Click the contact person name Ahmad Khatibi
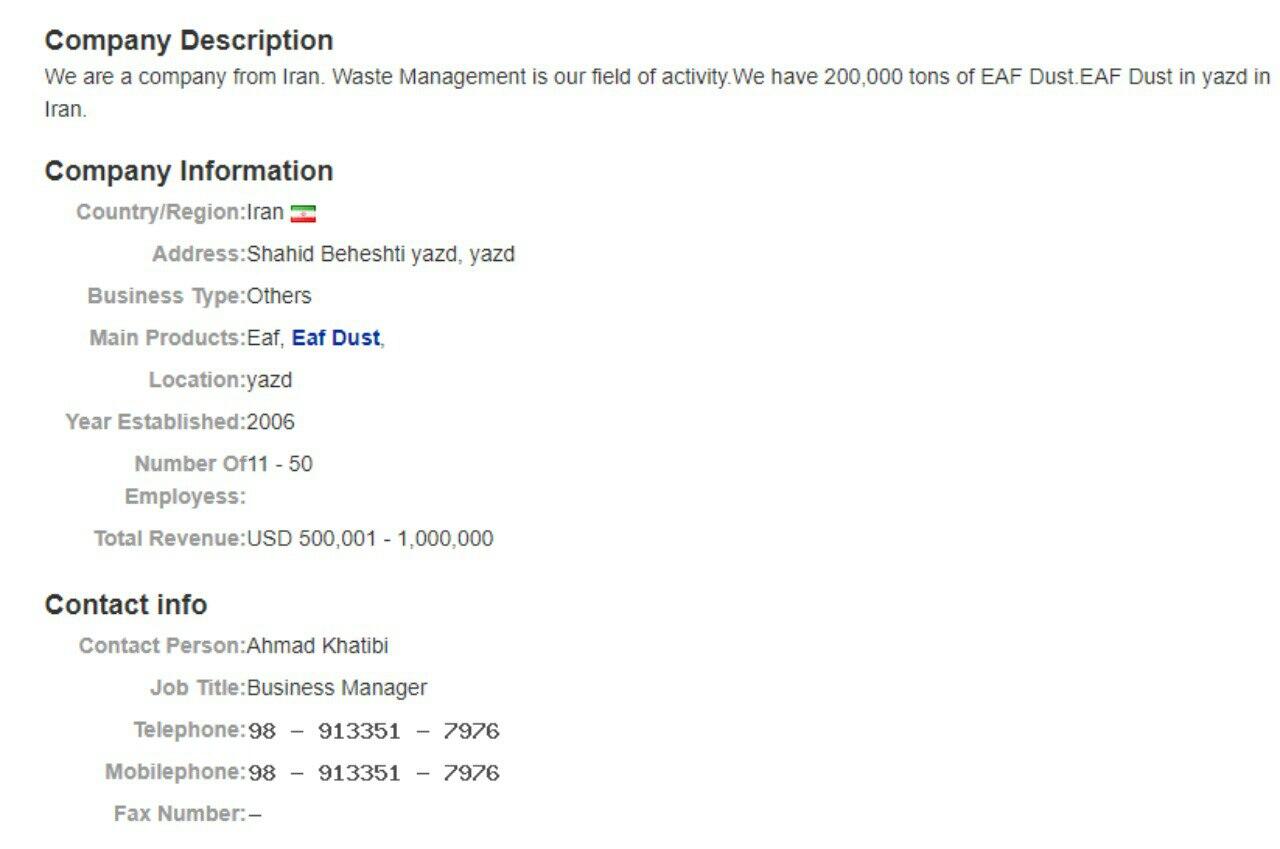 click(317, 646)
